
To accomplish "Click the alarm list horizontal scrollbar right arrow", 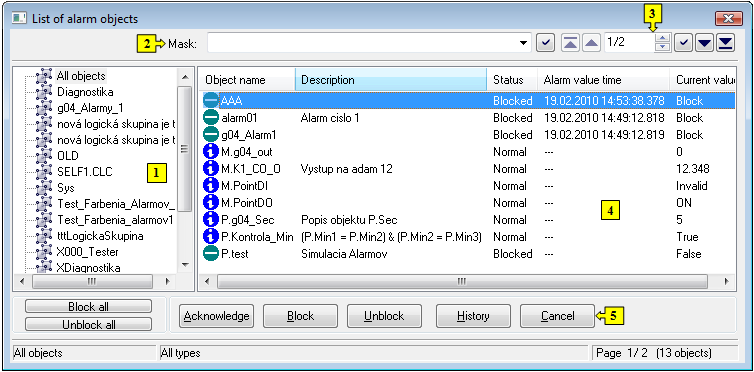I will click(x=726, y=281).
